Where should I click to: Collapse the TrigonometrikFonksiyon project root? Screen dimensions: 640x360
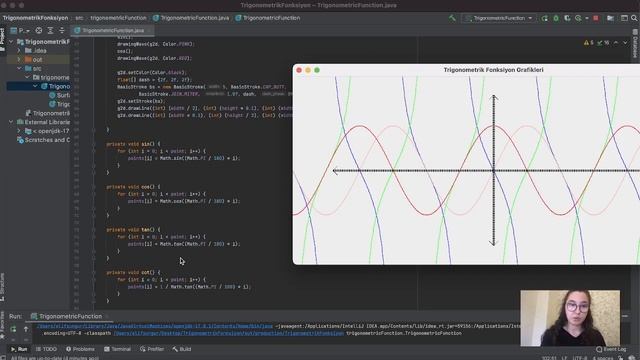[x=11, y=42]
